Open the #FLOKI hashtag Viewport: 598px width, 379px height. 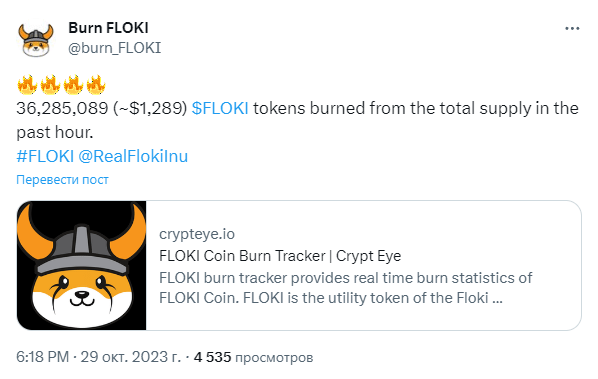(x=45, y=156)
